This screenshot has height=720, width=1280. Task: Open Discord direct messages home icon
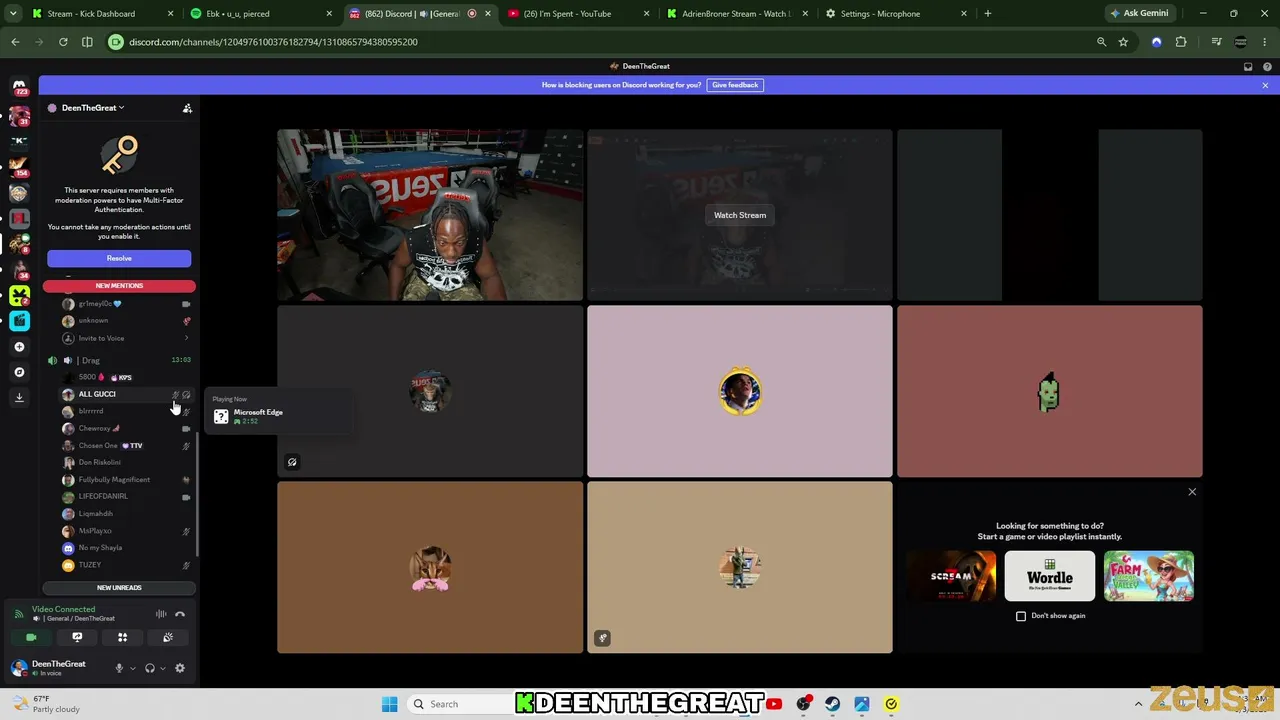(19, 87)
